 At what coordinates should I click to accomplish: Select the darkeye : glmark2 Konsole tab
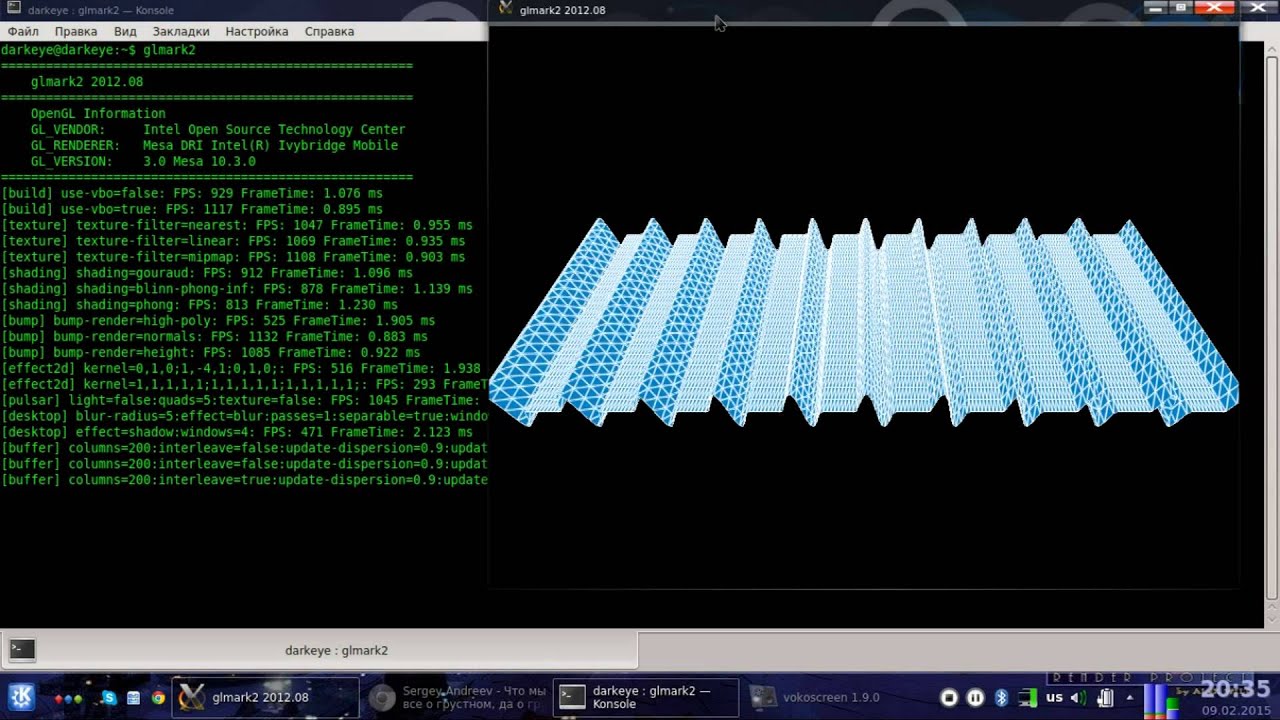pyautogui.click(x=319, y=650)
